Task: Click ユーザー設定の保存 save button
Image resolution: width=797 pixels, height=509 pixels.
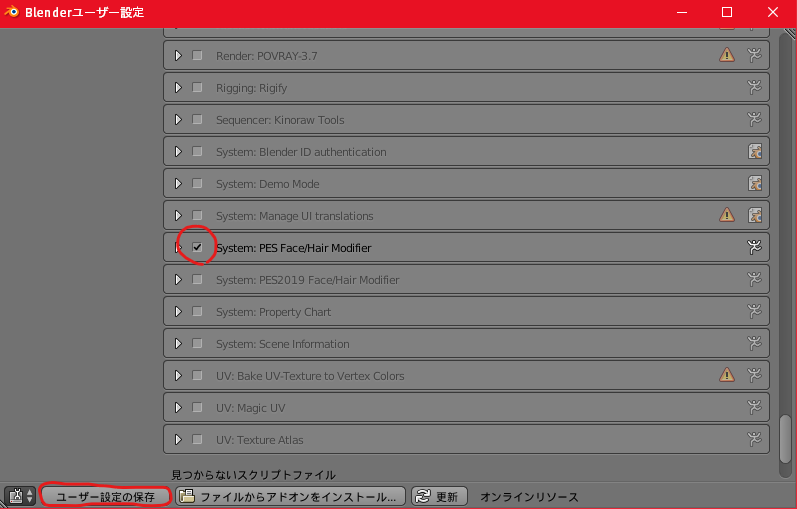Action: tap(106, 496)
